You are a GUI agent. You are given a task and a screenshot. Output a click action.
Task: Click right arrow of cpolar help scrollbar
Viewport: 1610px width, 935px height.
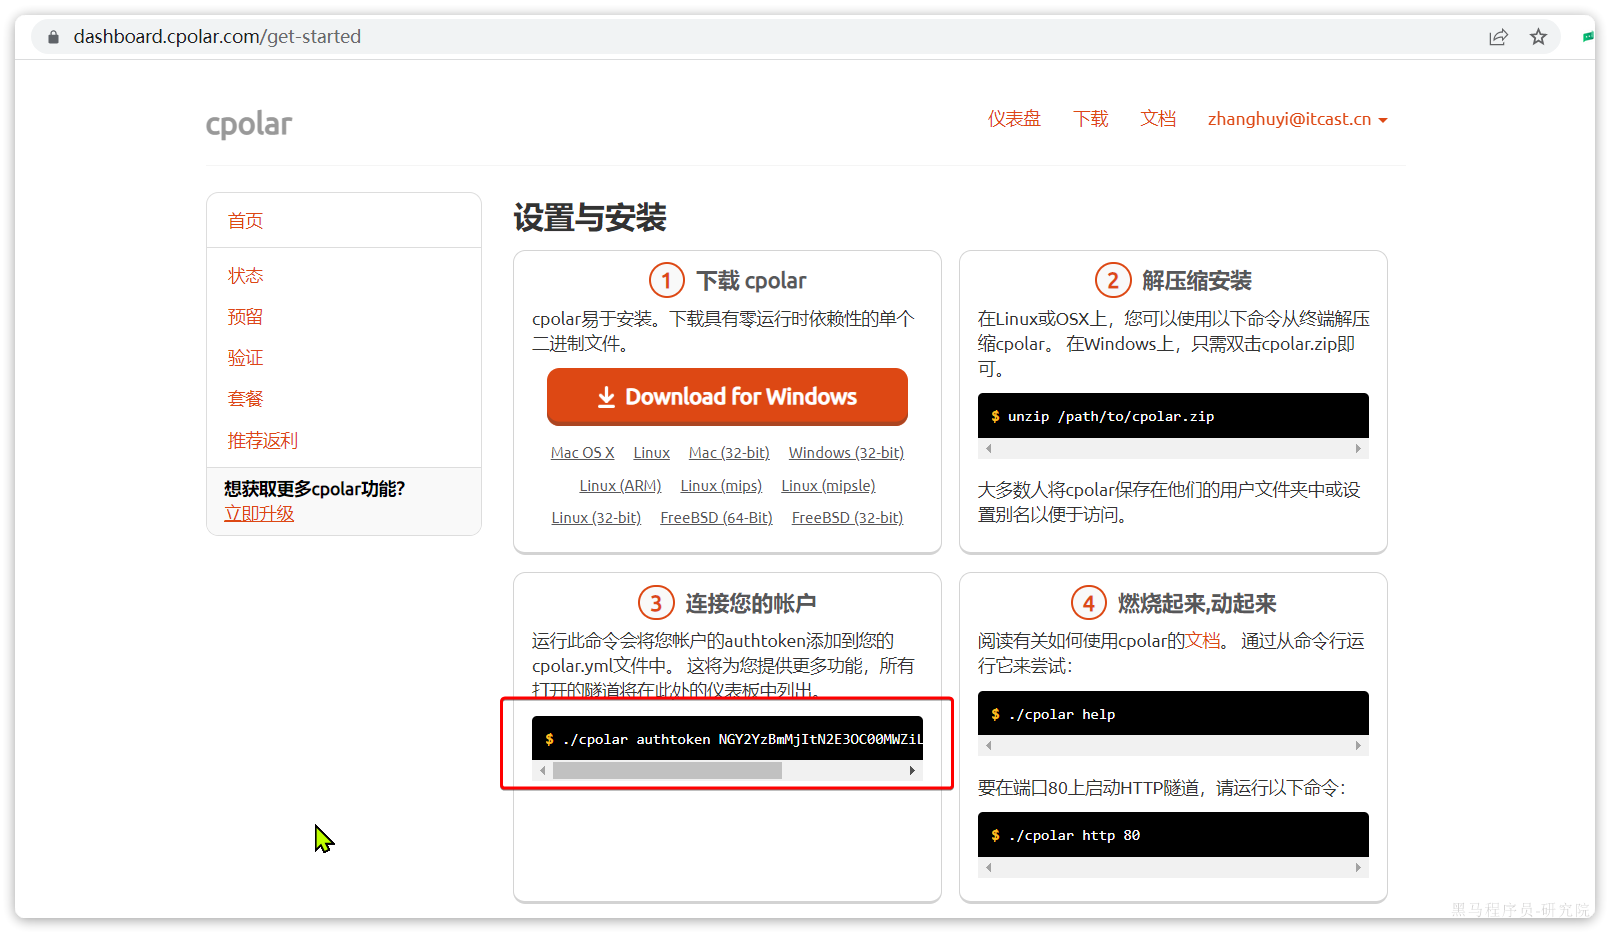coord(1358,746)
